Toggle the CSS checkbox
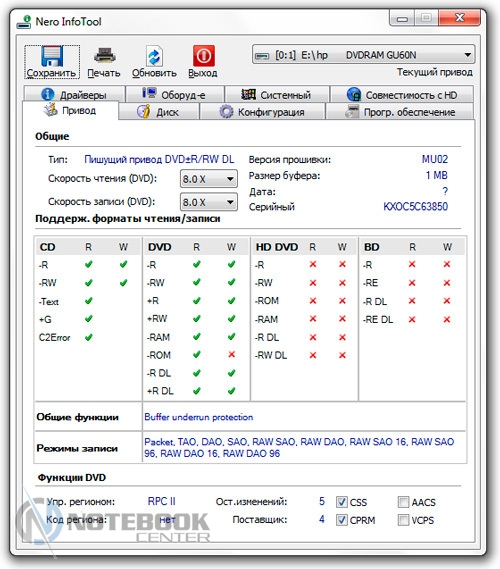 tap(341, 502)
